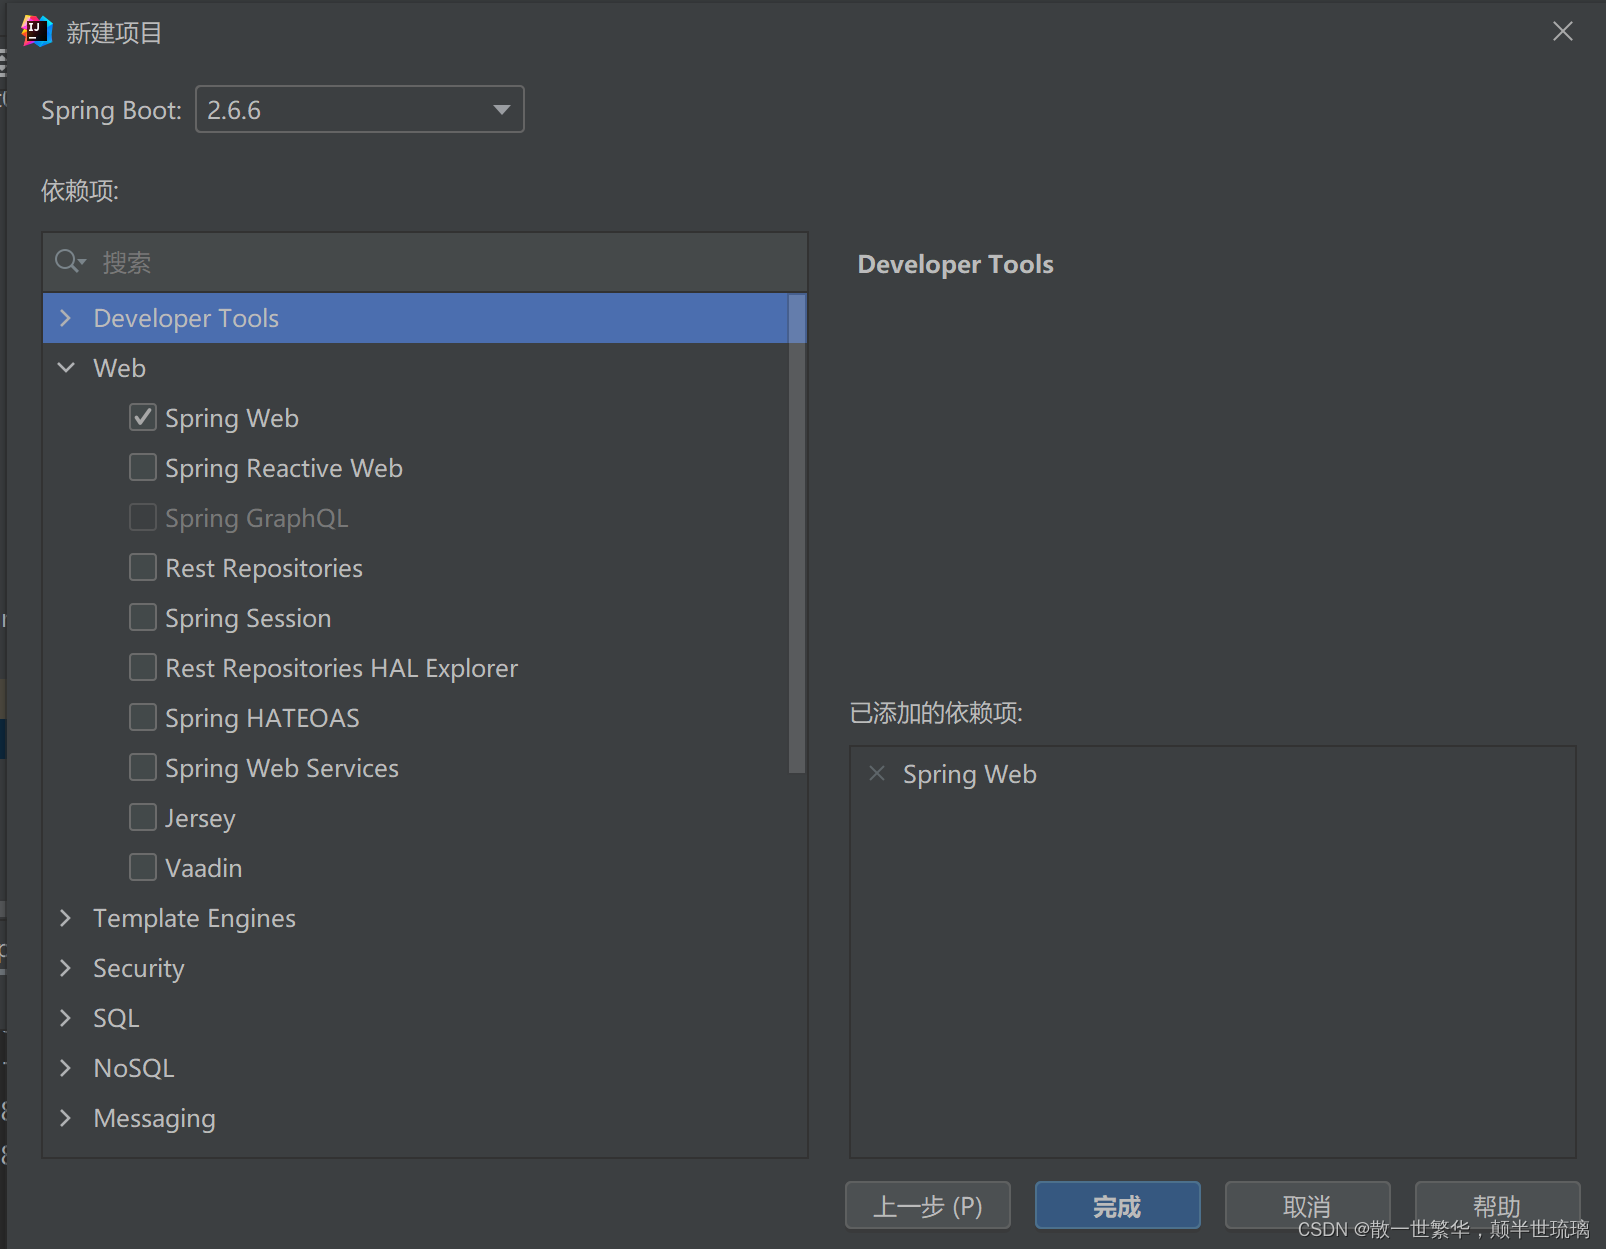Select the Messaging row text

154,1118
